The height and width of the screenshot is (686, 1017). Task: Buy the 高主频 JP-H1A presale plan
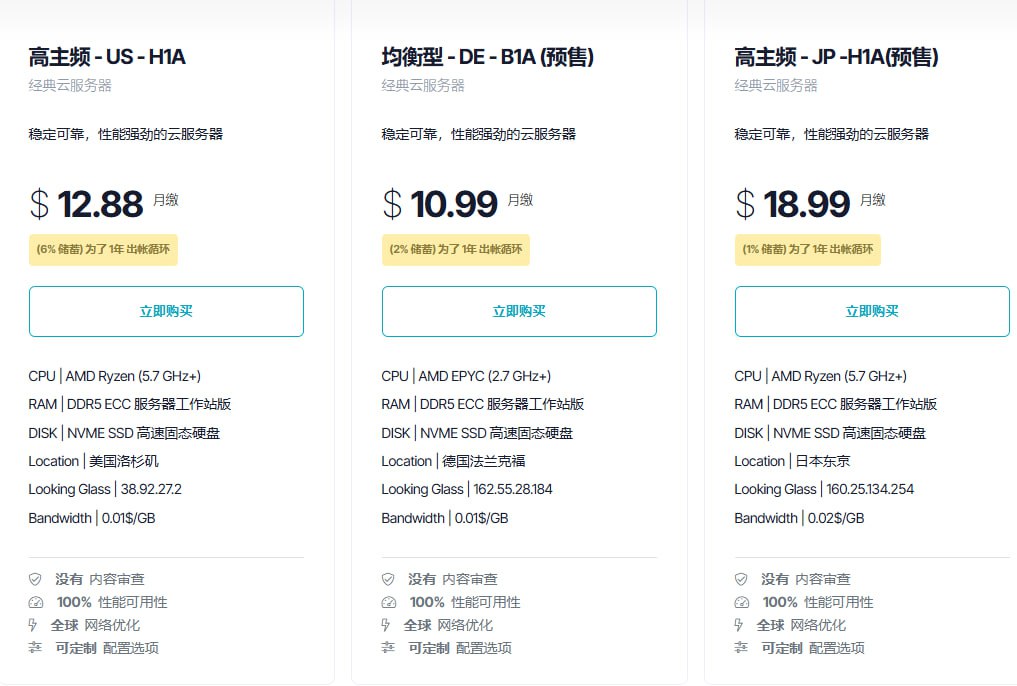(x=872, y=311)
